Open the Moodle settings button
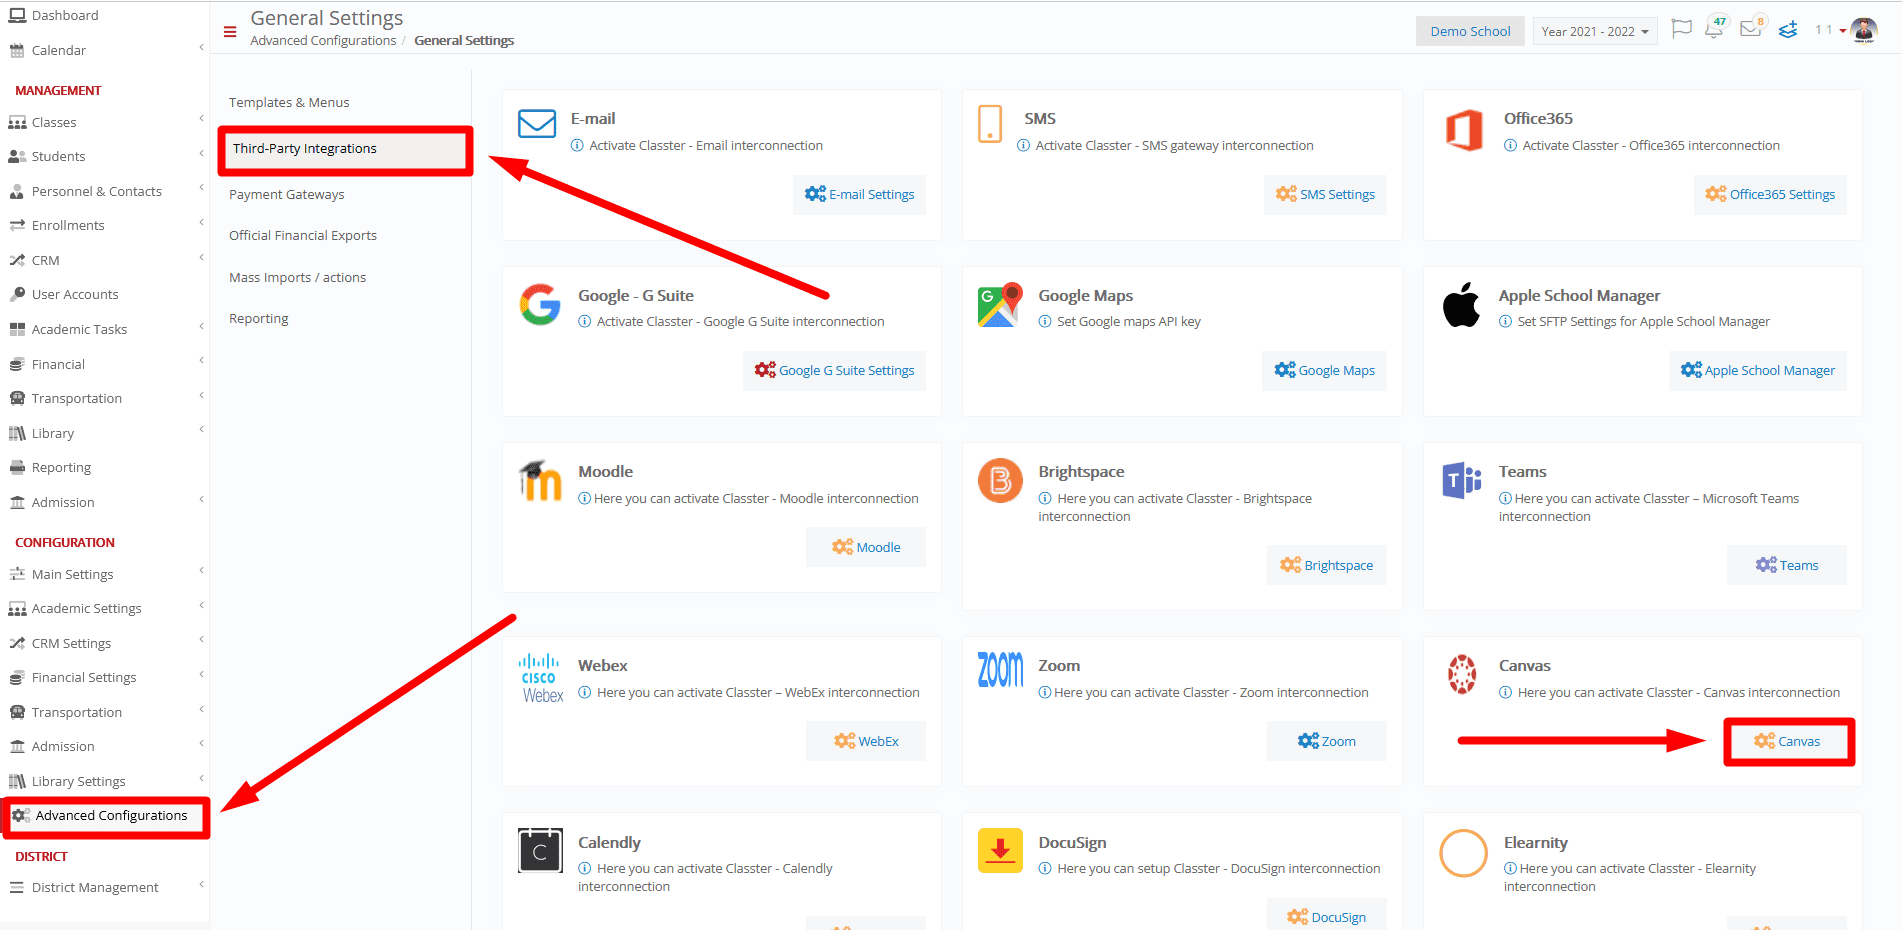Image resolution: width=1902 pixels, height=930 pixels. pyautogui.click(x=866, y=547)
